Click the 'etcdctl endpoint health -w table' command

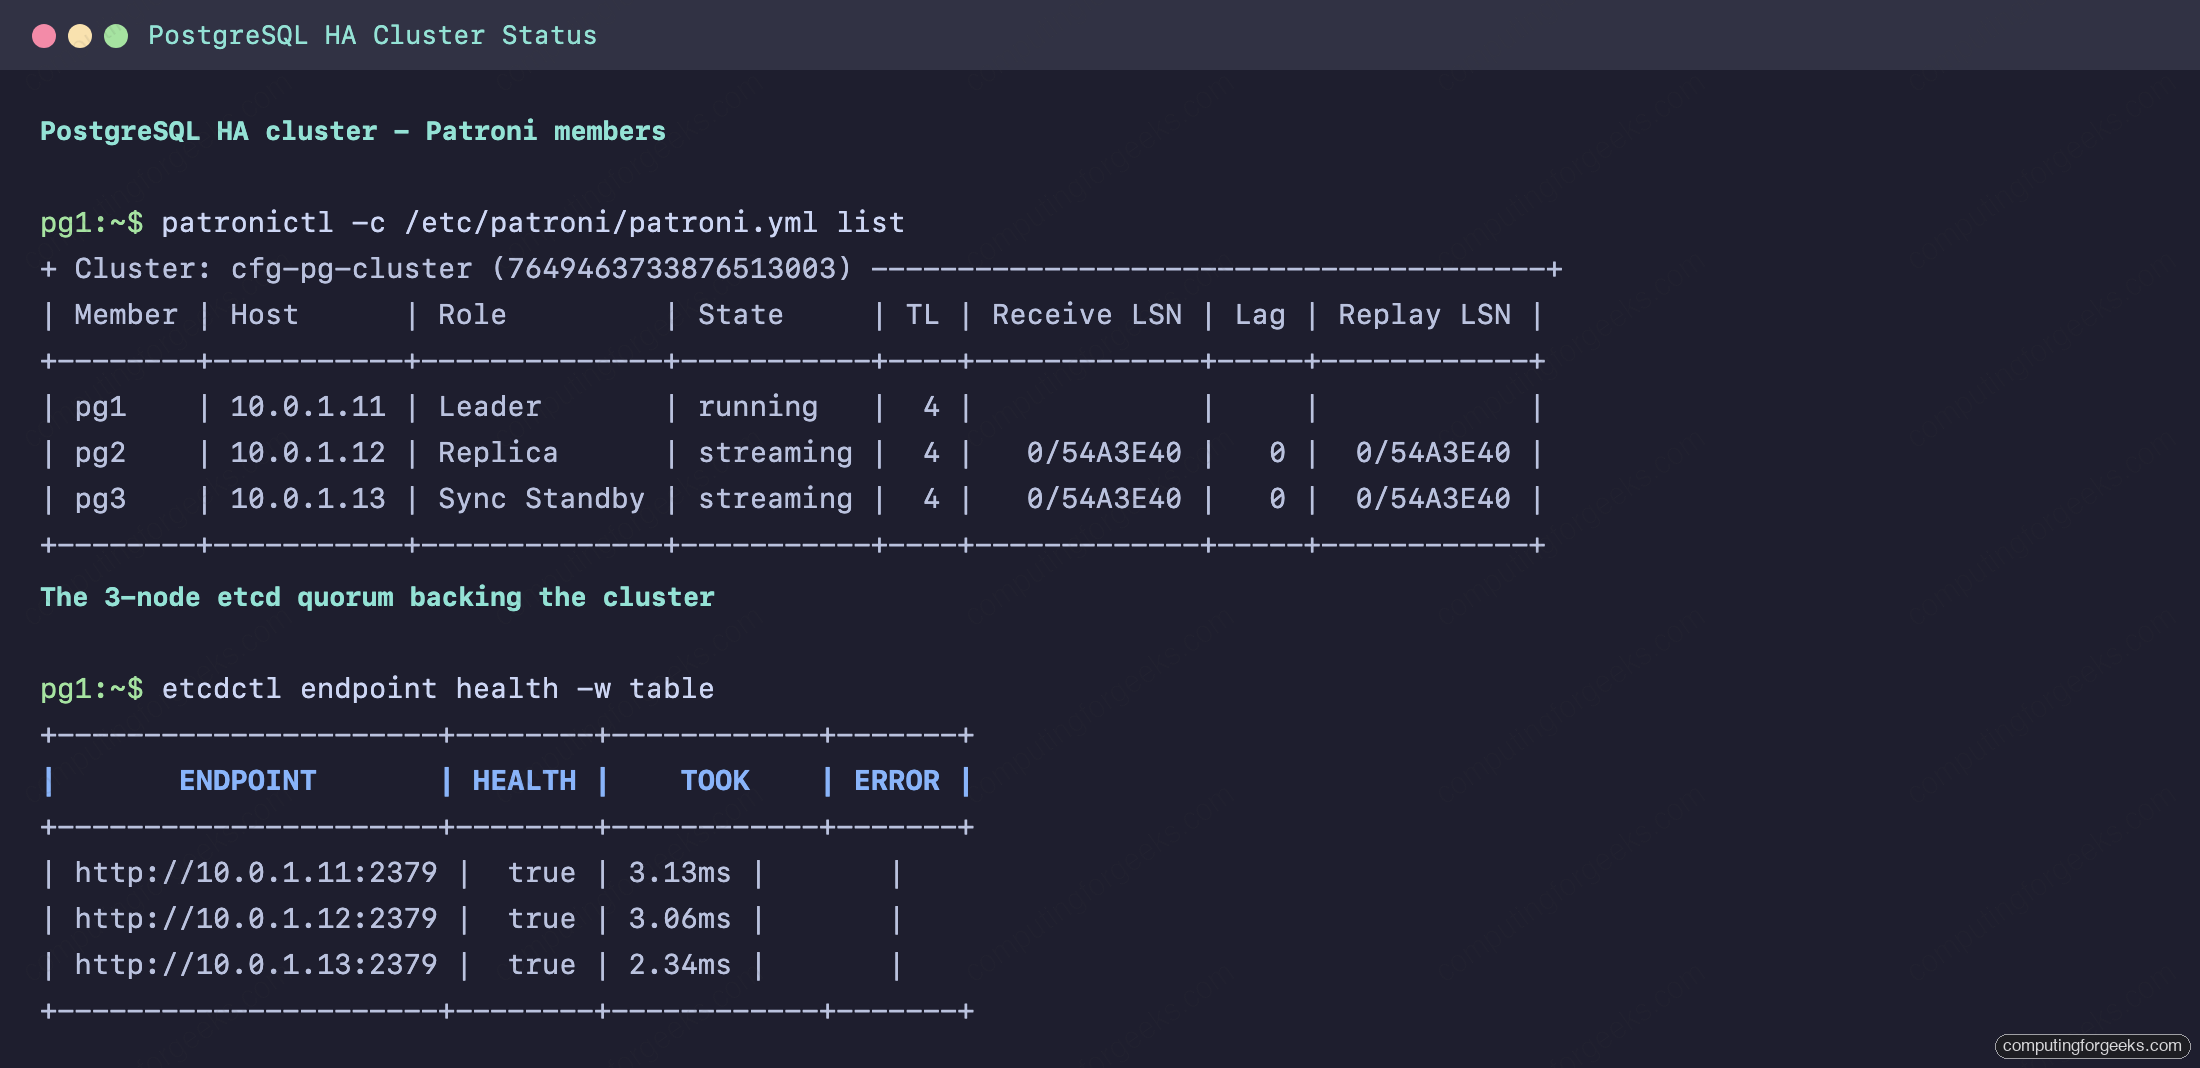(x=438, y=689)
